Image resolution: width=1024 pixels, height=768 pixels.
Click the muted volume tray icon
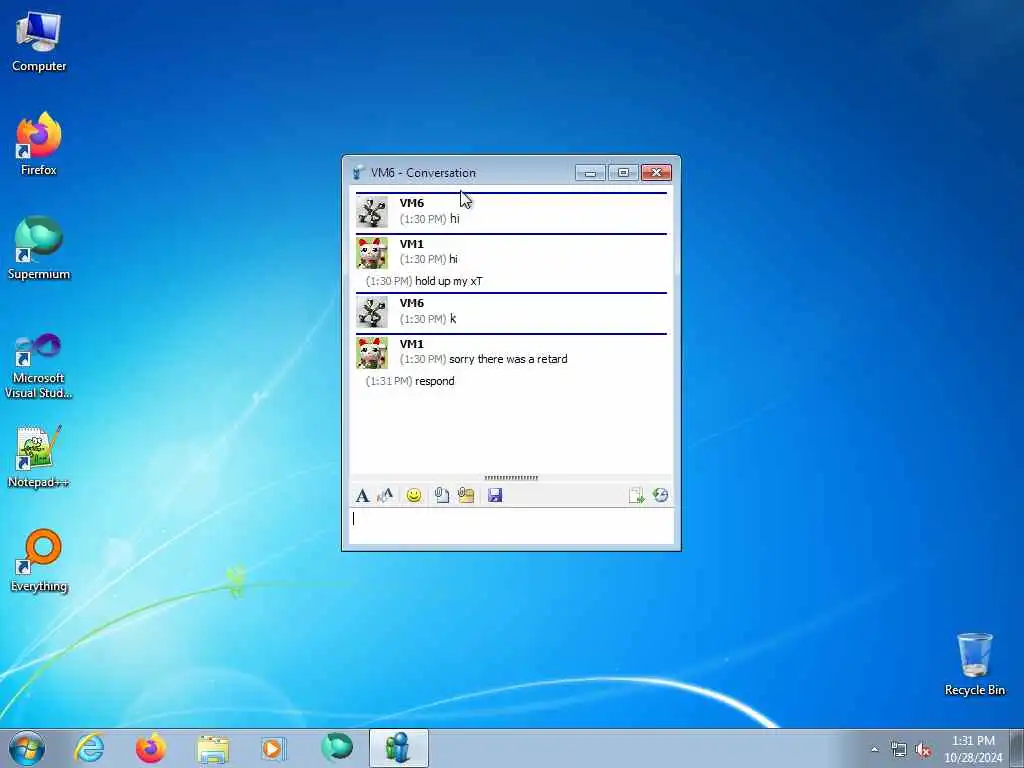923,750
